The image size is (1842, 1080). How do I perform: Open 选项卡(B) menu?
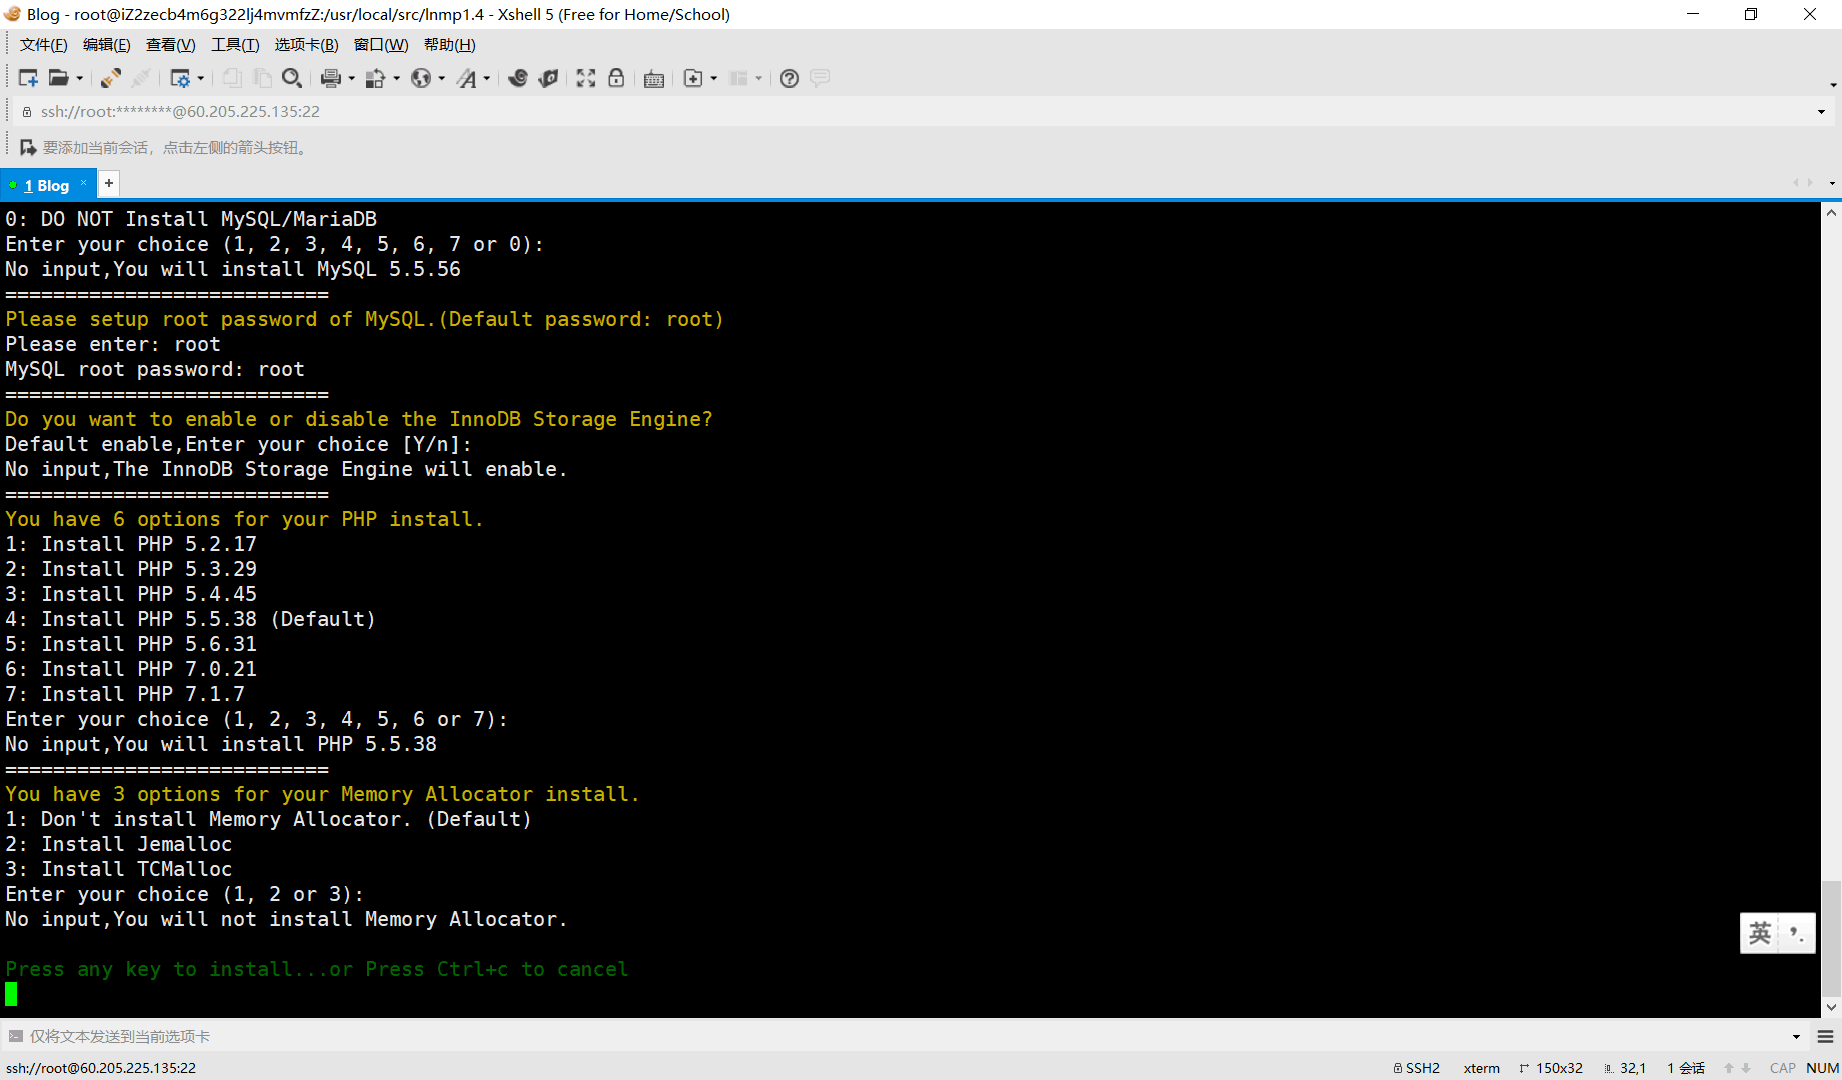point(306,45)
